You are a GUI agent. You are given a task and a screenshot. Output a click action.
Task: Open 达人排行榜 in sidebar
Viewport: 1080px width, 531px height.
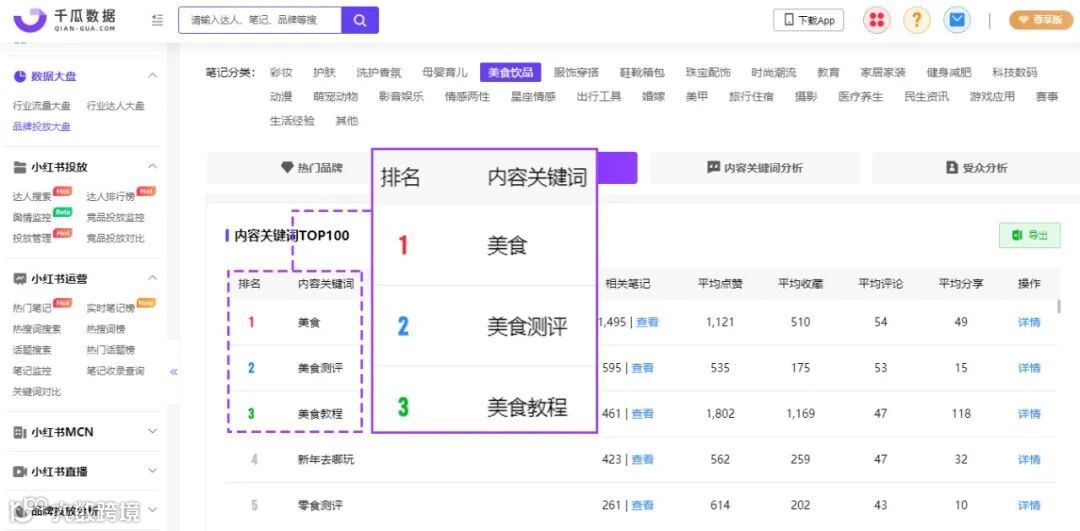pyautogui.click(x=110, y=197)
